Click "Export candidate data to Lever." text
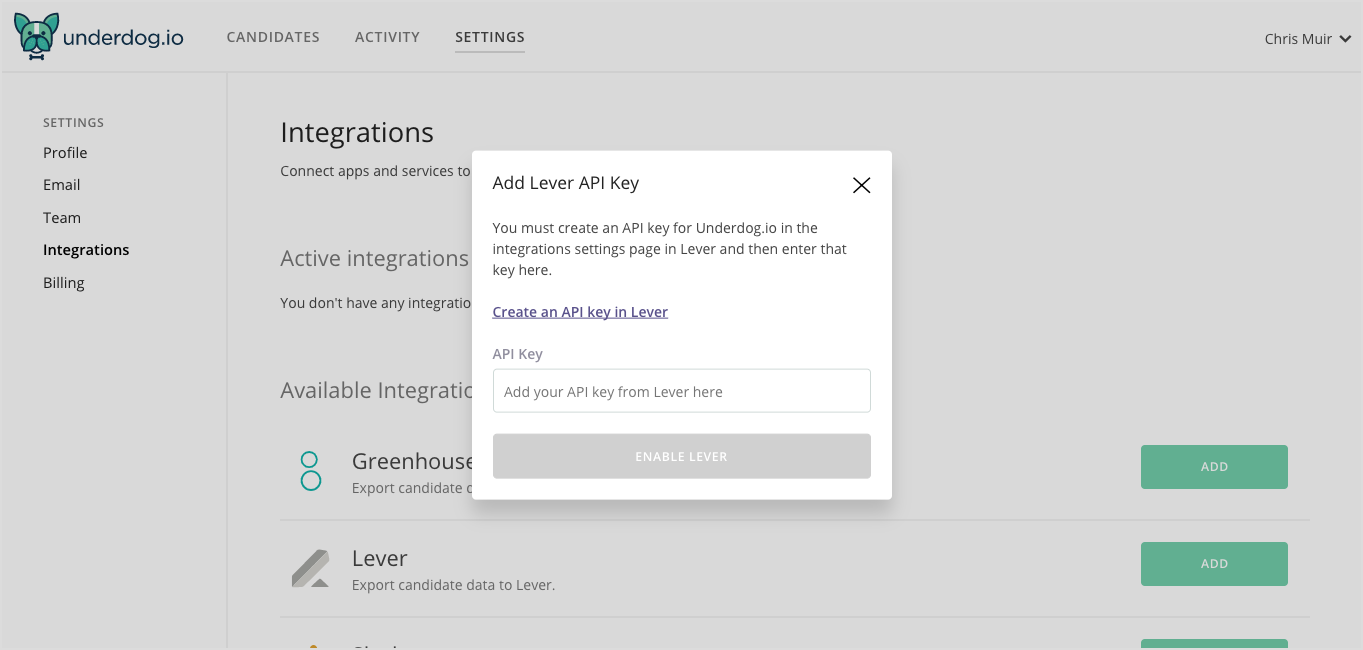1363x650 pixels. [453, 585]
